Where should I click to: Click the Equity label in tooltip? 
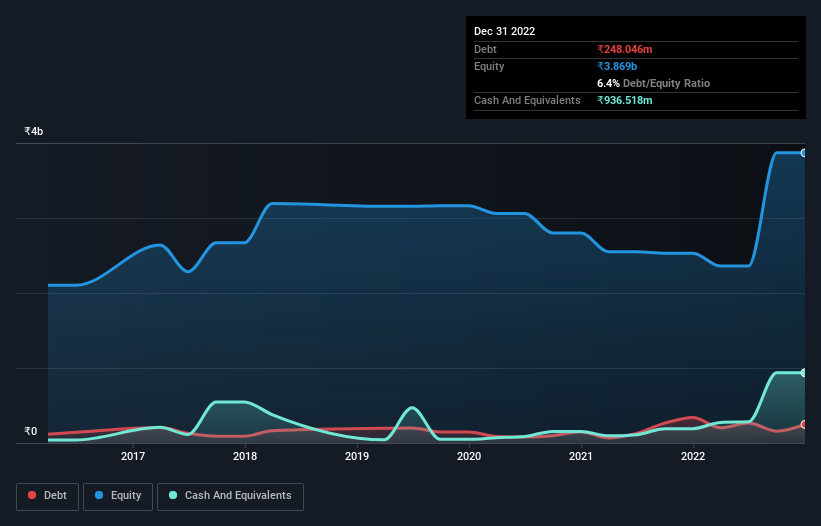tap(489, 66)
